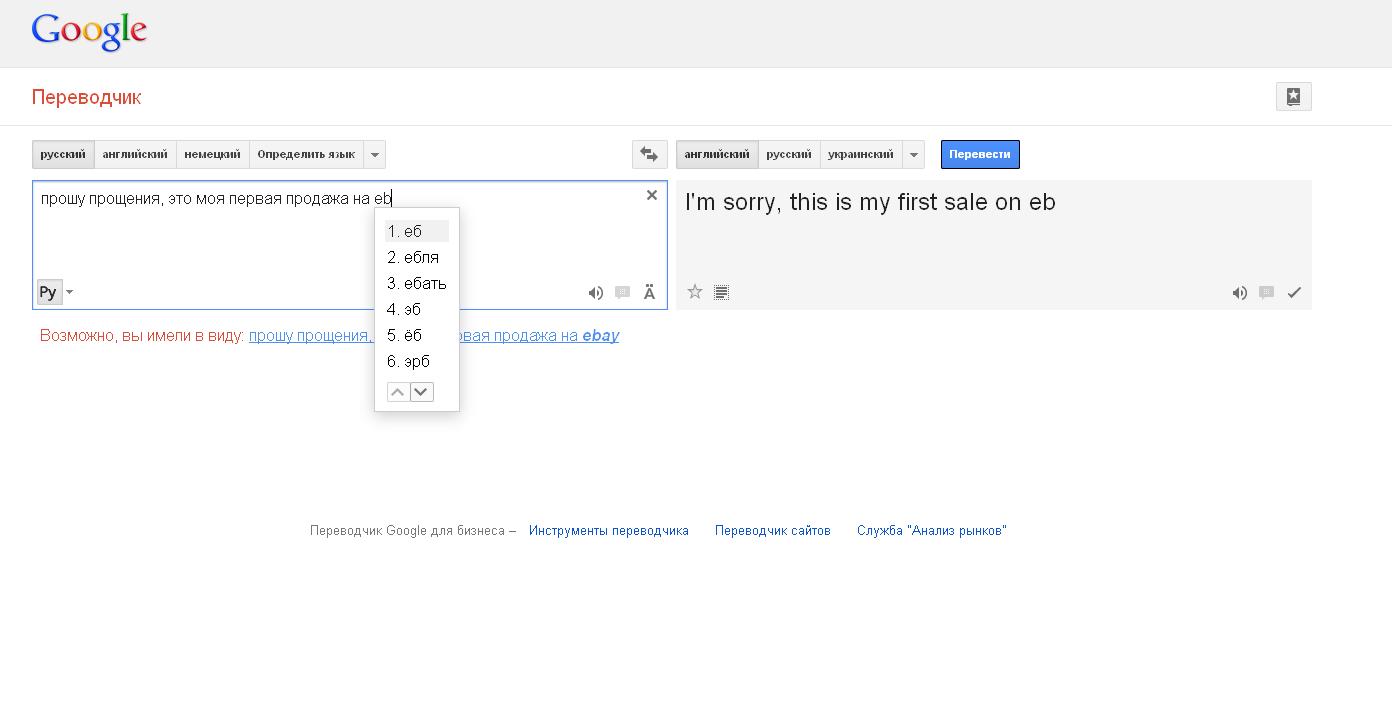Click the source example-usage speech bubble icon
This screenshot has width=1392, height=716.
point(622,293)
